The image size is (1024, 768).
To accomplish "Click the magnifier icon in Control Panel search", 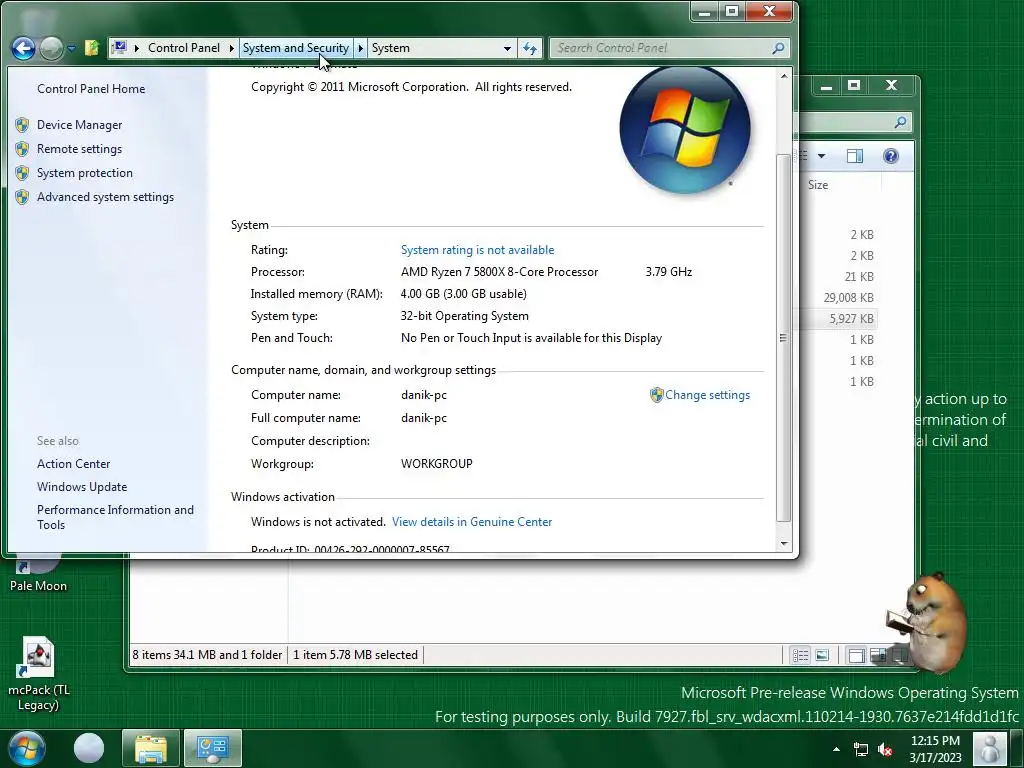I will coord(778,48).
